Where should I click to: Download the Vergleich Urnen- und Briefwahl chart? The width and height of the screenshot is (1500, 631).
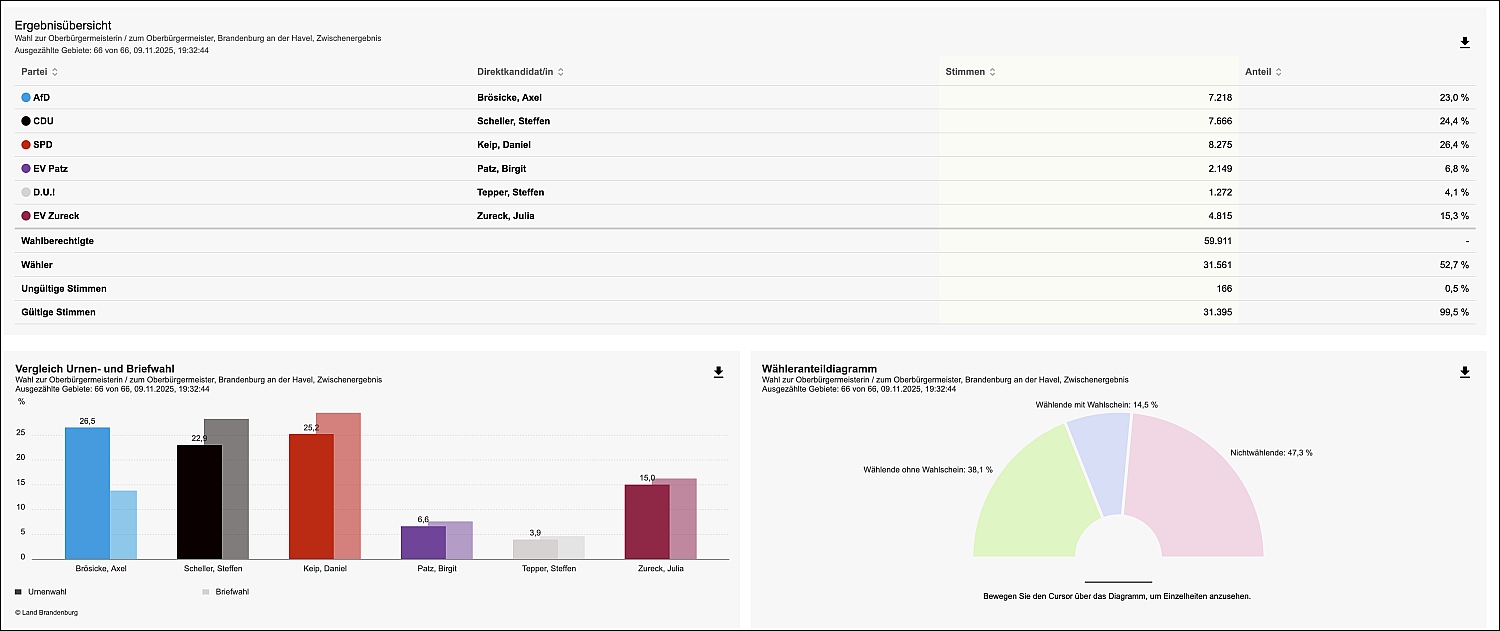718,372
